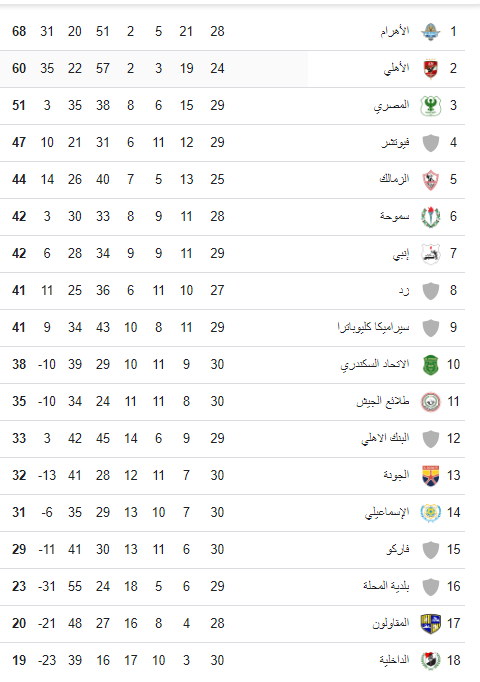Image resolution: width=480 pixels, height=682 pixels.
Task: Click the Arab Contractors crest in row 17
Action: click(x=430, y=623)
